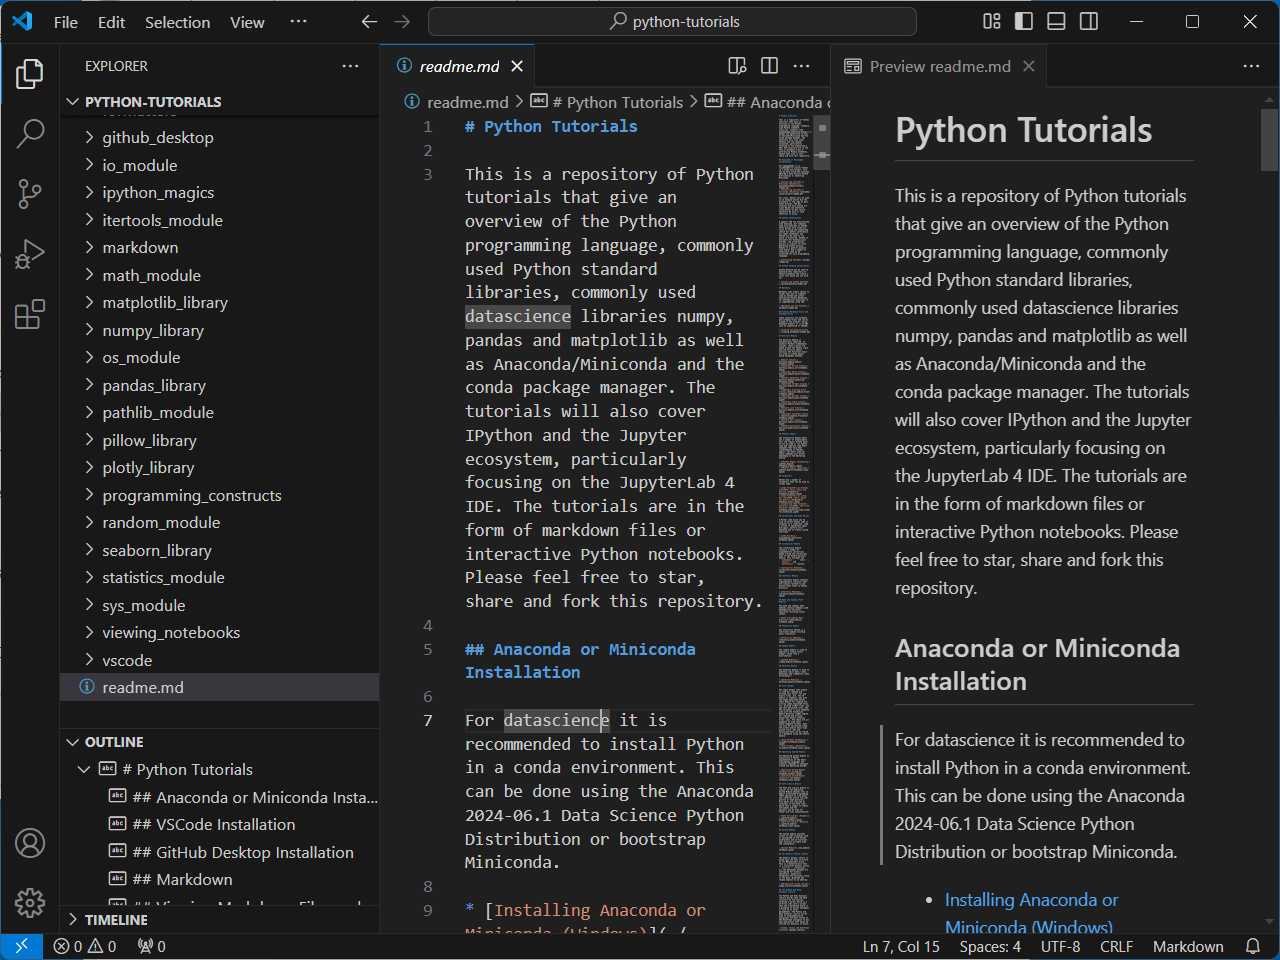
Task: Open the Selection menu
Action: [x=177, y=22]
